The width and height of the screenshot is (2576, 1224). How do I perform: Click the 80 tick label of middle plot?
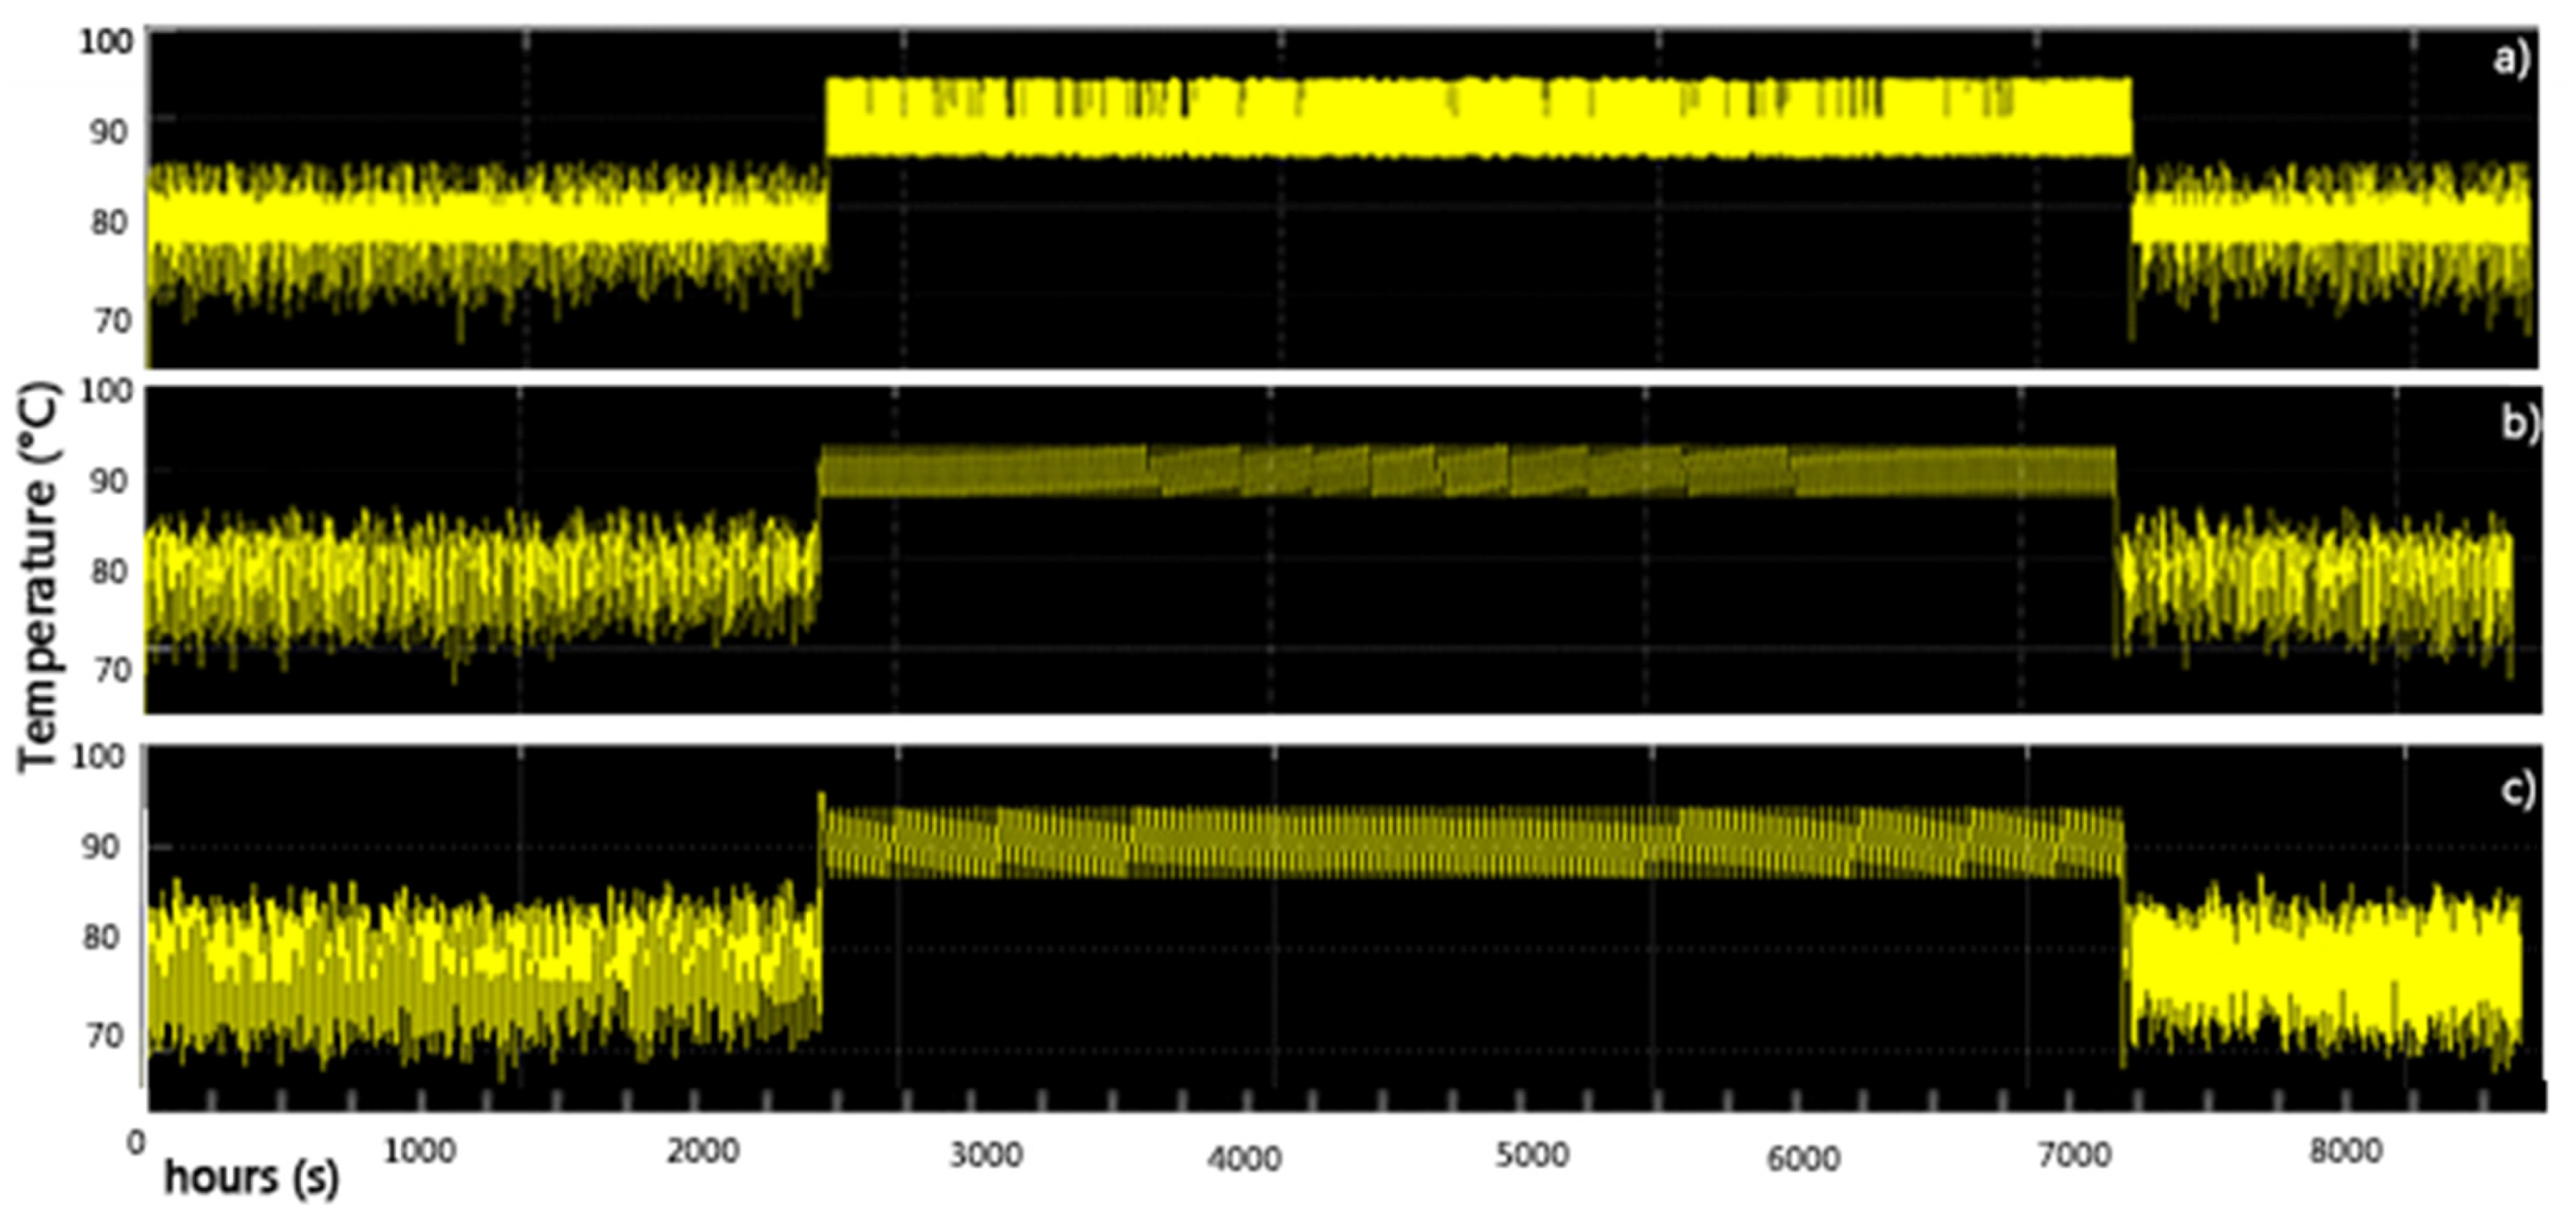(x=109, y=571)
